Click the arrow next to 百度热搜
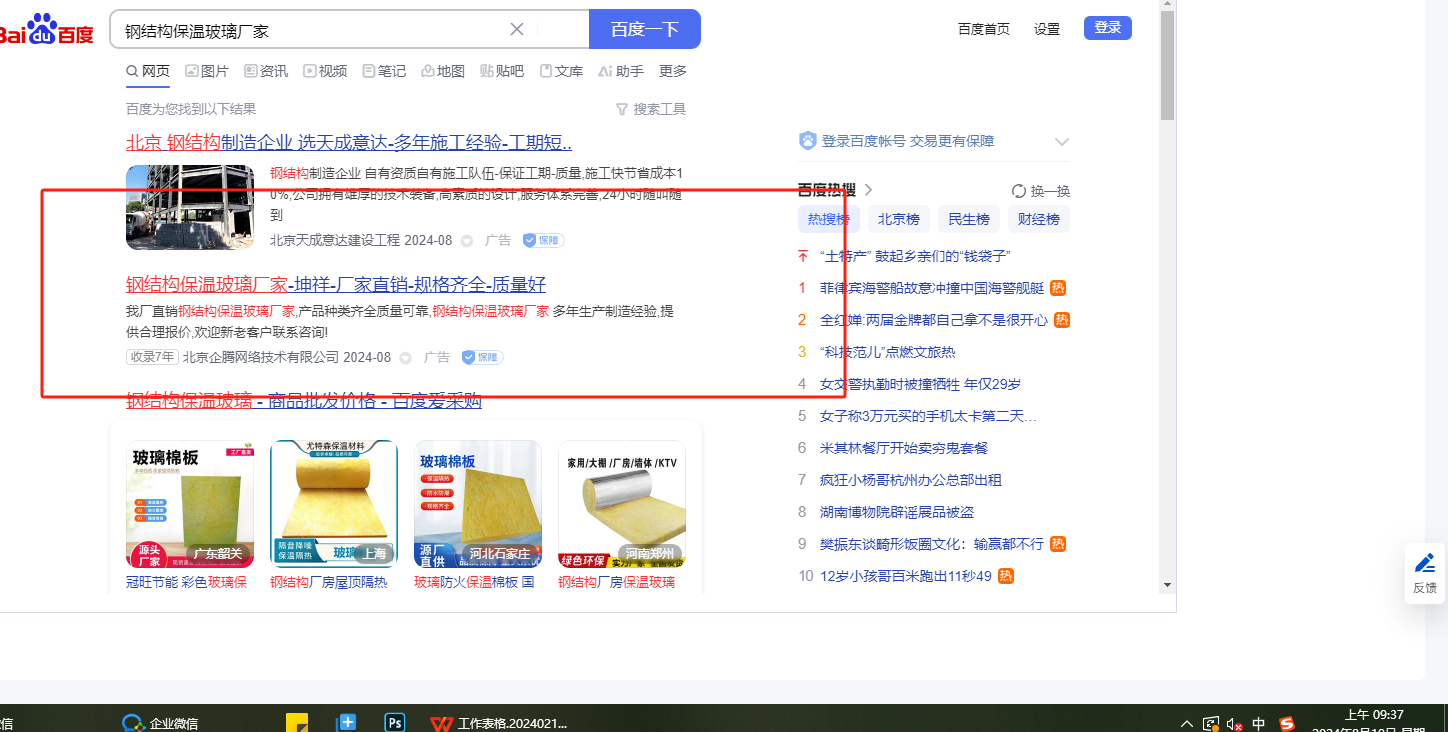This screenshot has width=1448, height=732. point(868,190)
